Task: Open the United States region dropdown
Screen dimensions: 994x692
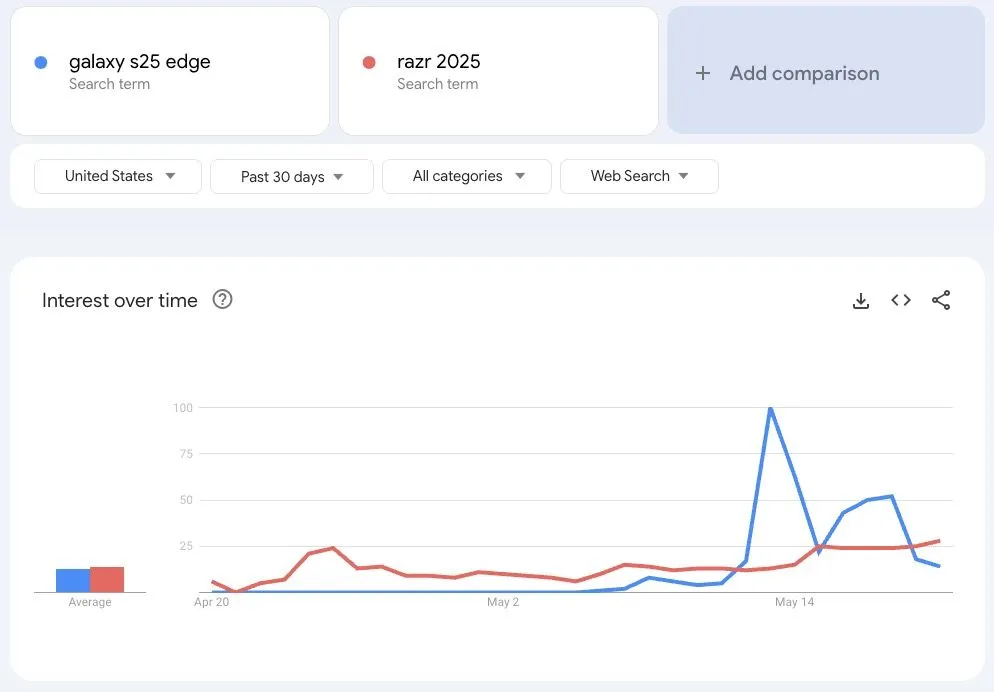Action: pos(118,176)
